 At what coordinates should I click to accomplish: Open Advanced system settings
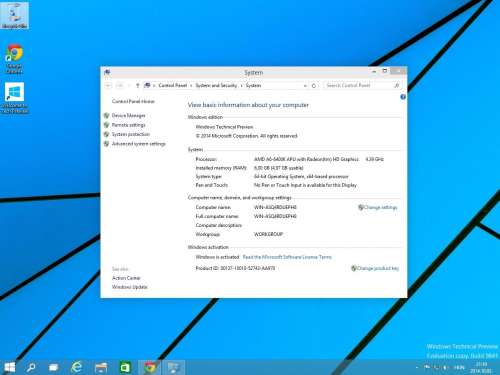pos(139,144)
